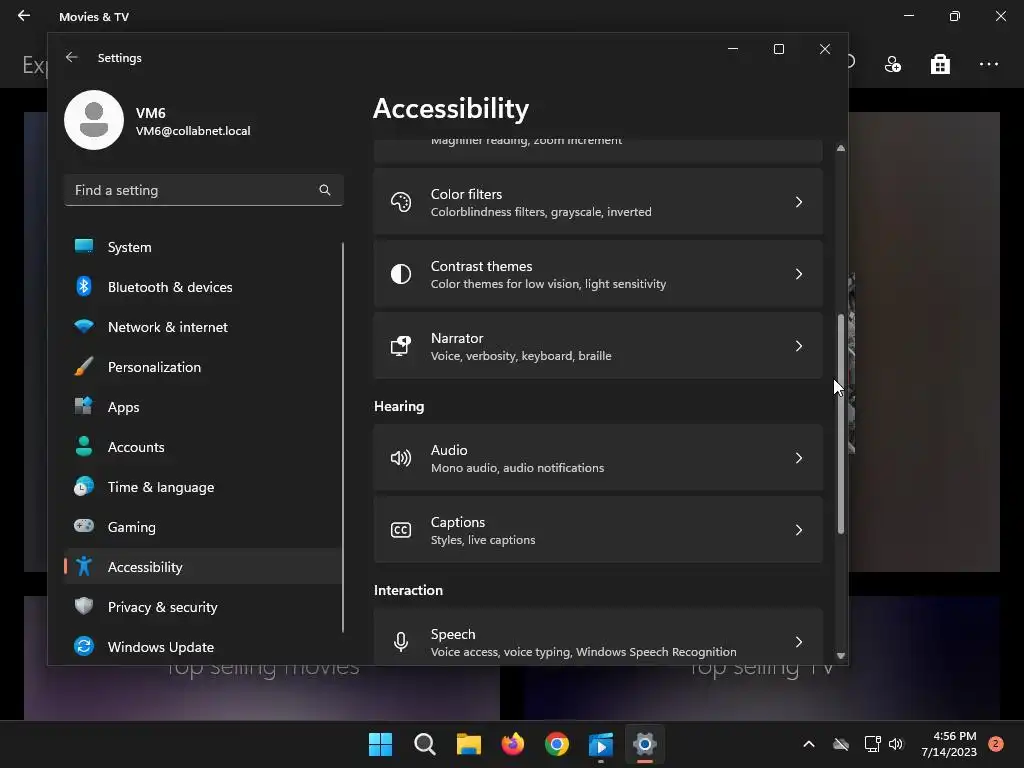
Task: Open Windows Start menu
Action: tap(380, 744)
